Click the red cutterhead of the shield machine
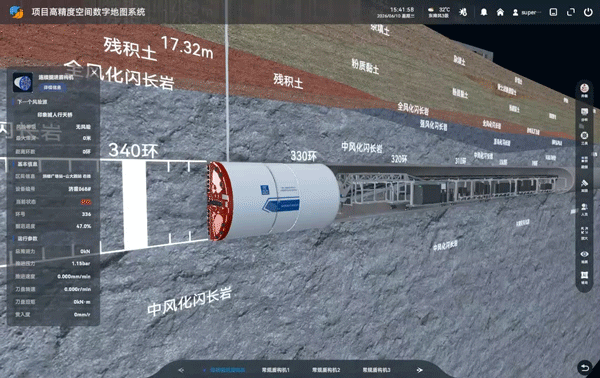Viewport: 600px width, 378px height. tap(220, 201)
